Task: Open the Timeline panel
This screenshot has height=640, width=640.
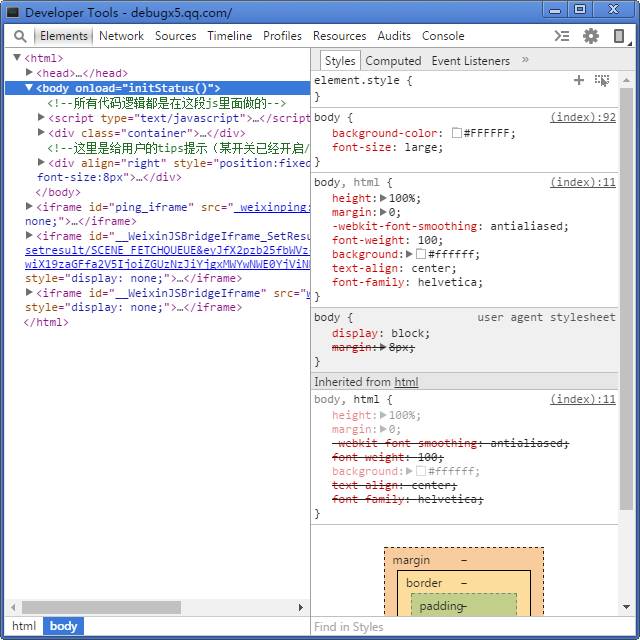Action: click(229, 36)
